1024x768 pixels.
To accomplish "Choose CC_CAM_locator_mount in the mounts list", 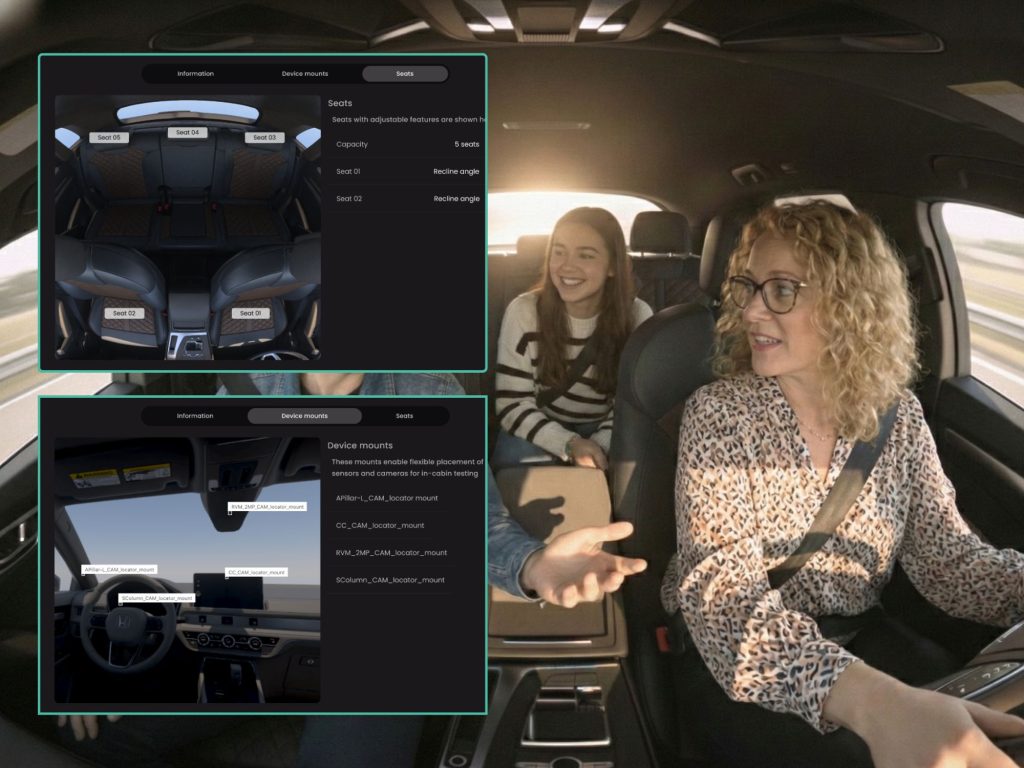I will click(x=380, y=526).
